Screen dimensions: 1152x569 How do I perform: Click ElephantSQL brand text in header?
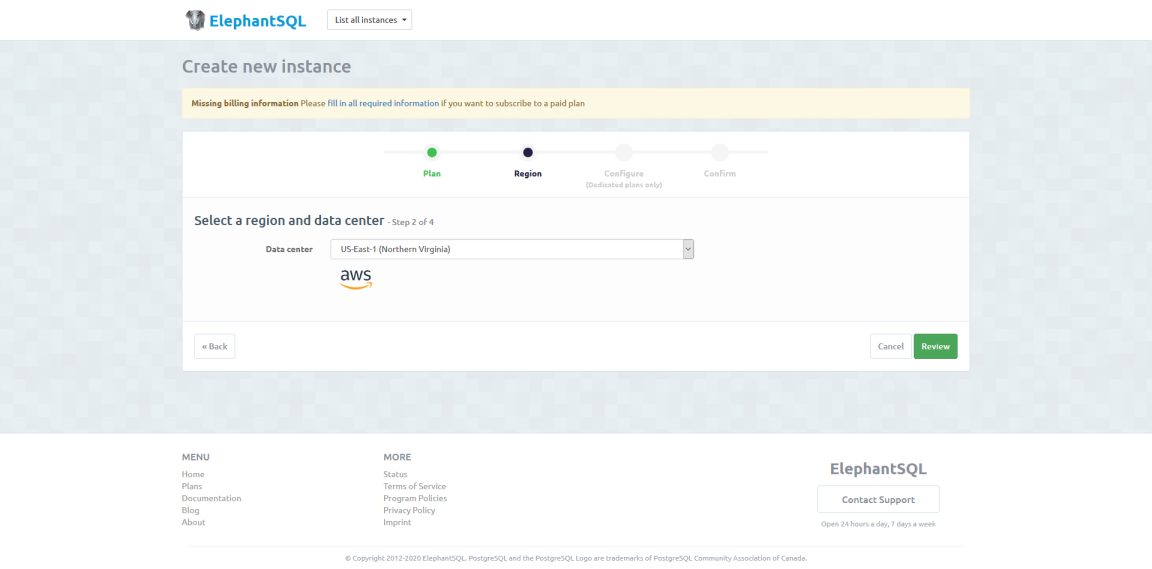[258, 21]
